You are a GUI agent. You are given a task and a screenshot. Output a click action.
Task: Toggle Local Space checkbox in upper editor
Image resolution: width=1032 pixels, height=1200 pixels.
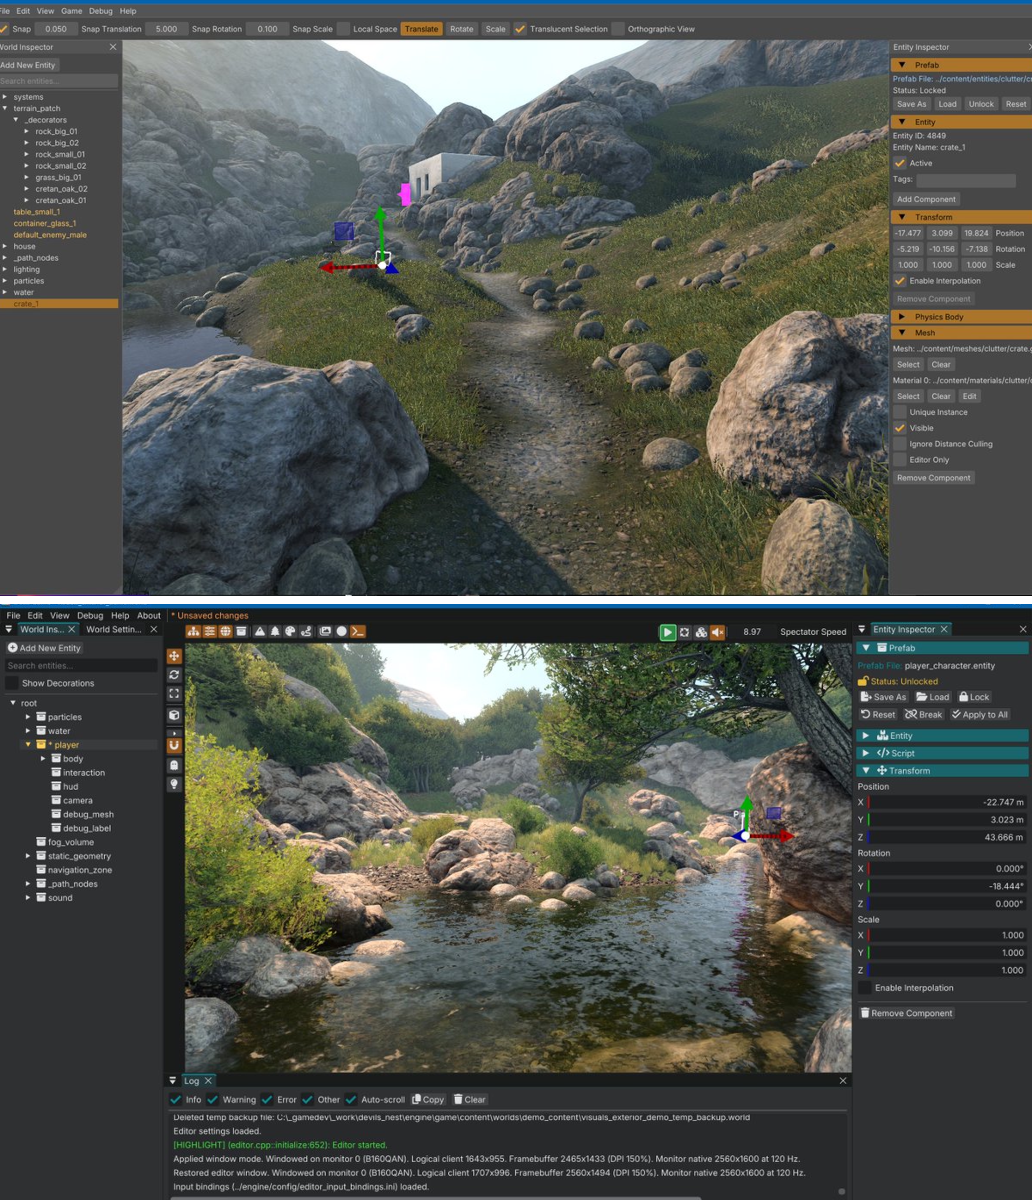point(344,29)
